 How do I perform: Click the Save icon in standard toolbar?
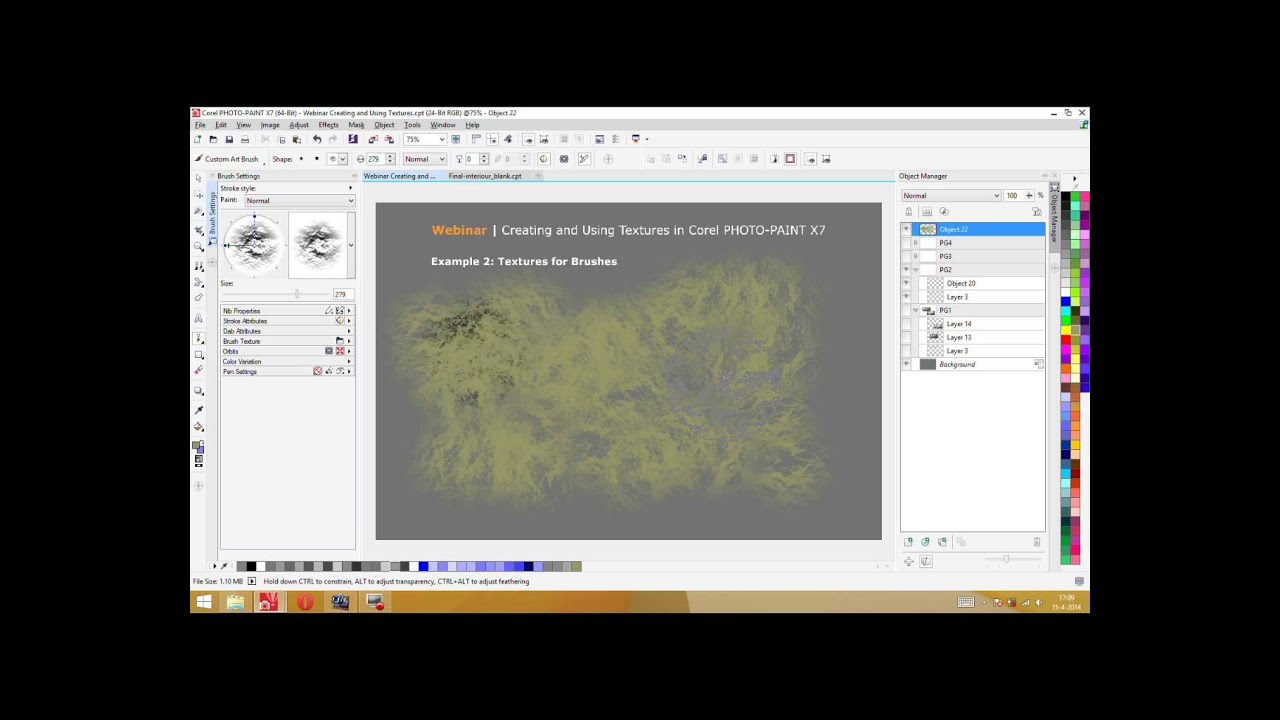pyautogui.click(x=229, y=140)
